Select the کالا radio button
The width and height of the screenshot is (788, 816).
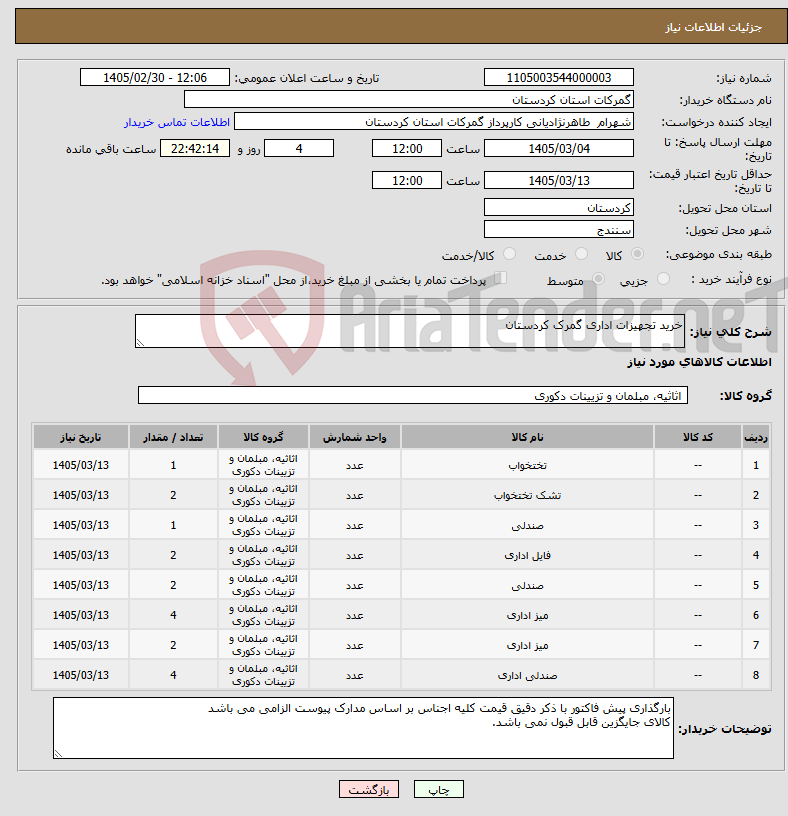tap(637, 254)
